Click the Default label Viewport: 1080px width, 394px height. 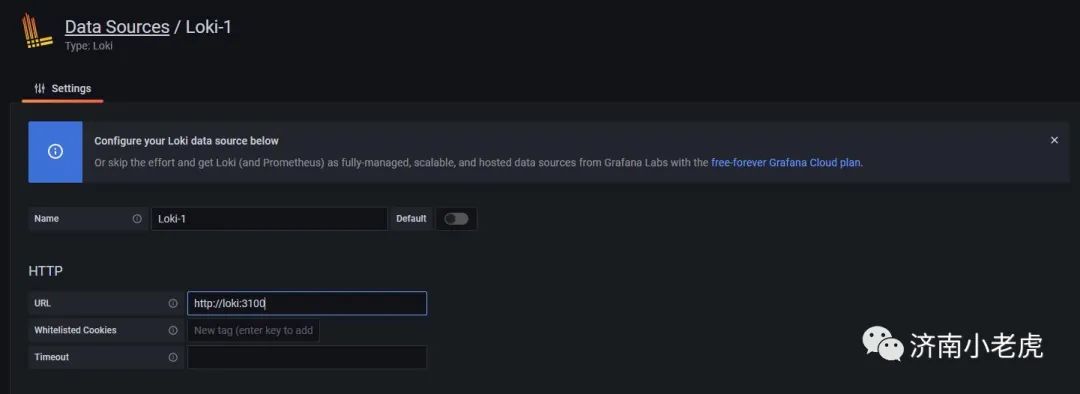pyautogui.click(x=411, y=218)
